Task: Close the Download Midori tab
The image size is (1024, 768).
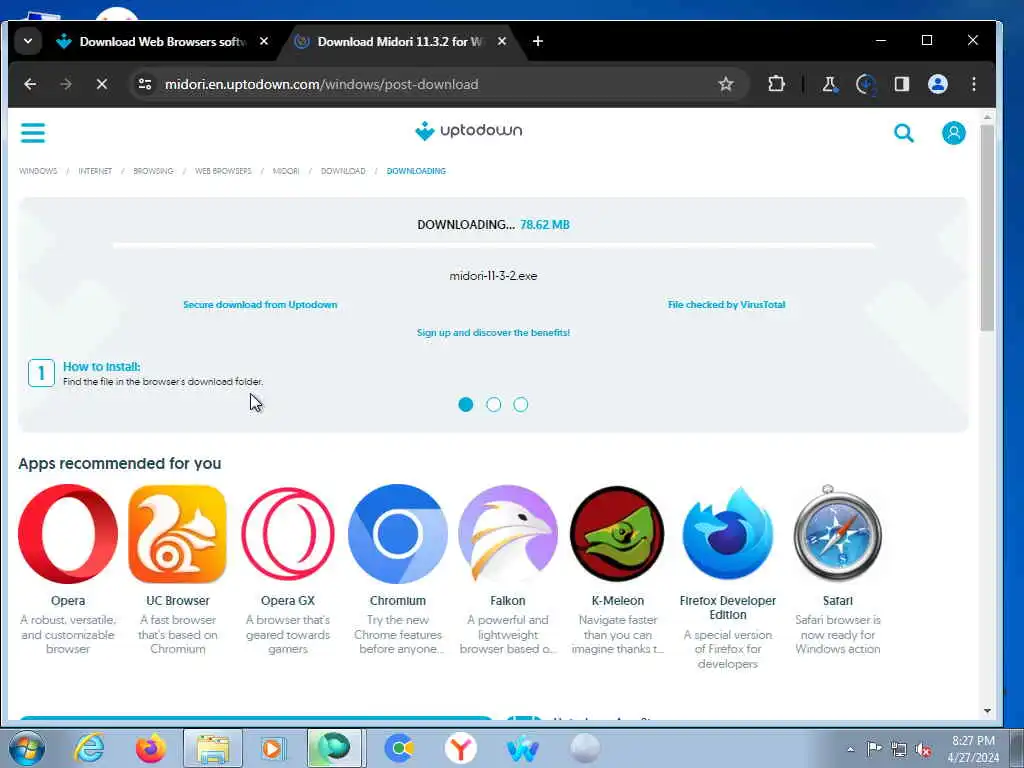Action: pos(502,41)
